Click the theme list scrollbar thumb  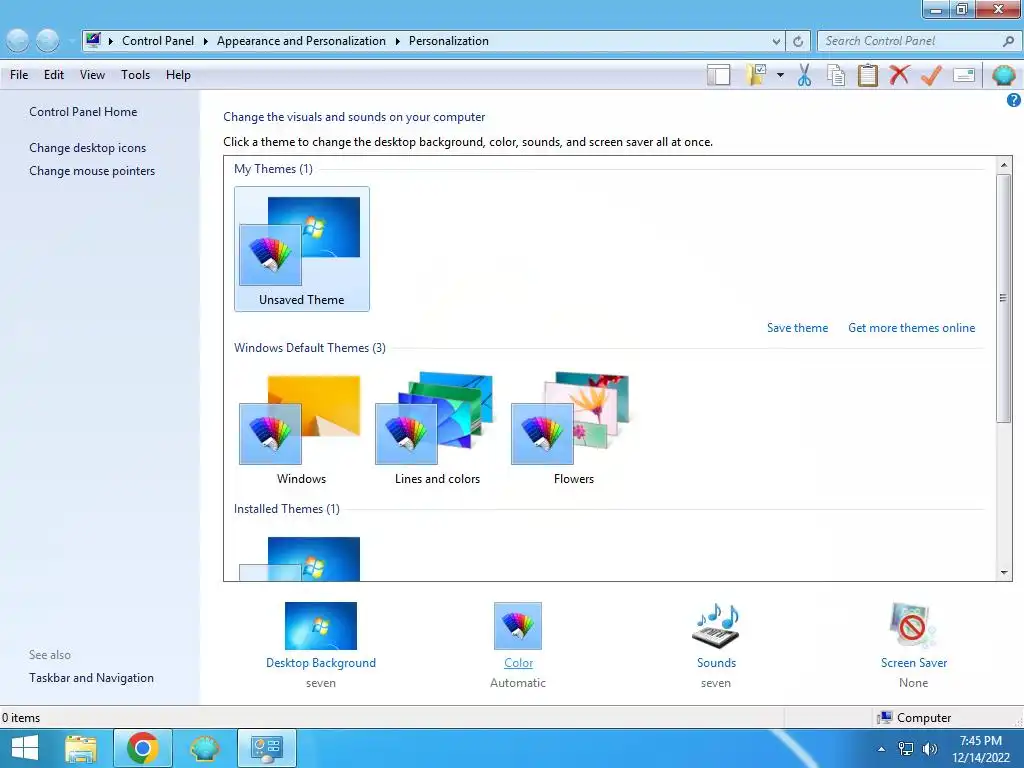click(1004, 298)
